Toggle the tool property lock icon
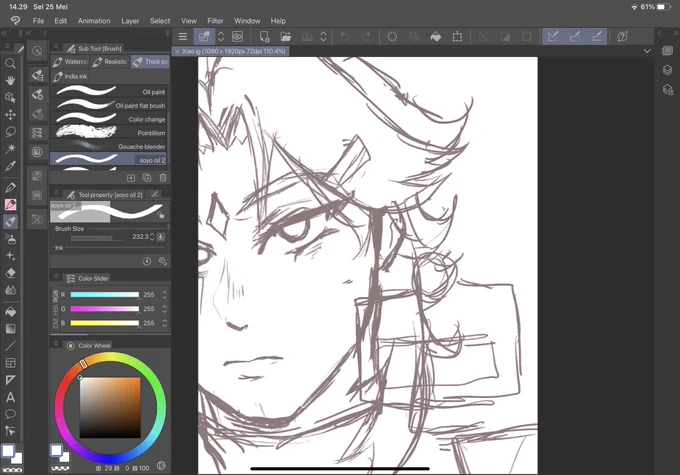680x475 pixels. [x=160, y=215]
